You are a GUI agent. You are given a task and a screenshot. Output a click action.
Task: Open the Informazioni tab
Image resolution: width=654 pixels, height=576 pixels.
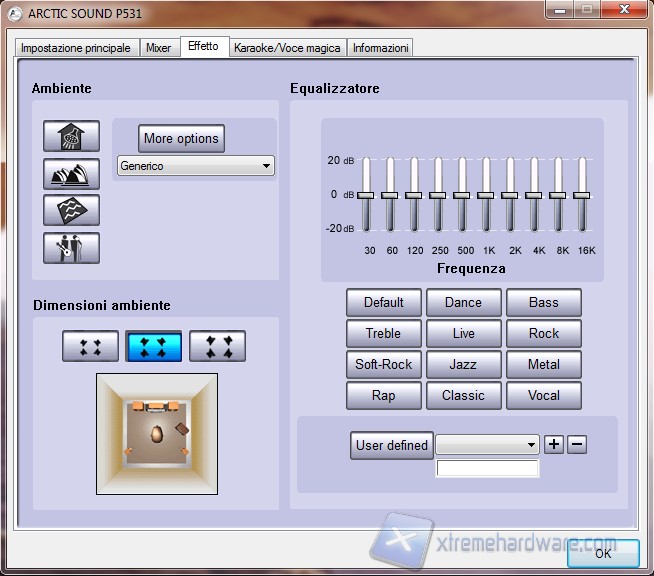click(380, 48)
